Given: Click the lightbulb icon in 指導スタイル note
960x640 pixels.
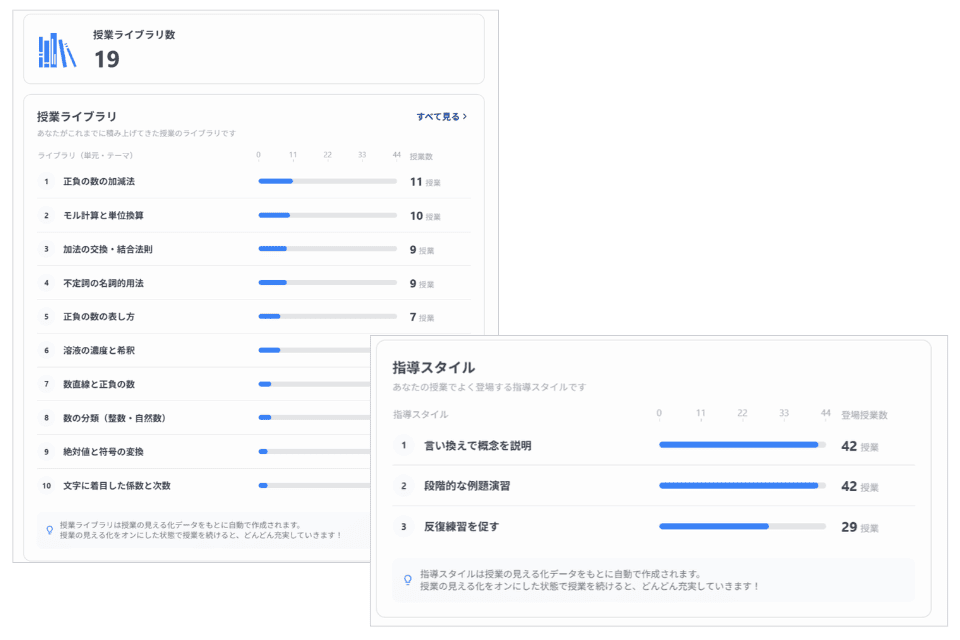Looking at the screenshot, I should [x=408, y=580].
